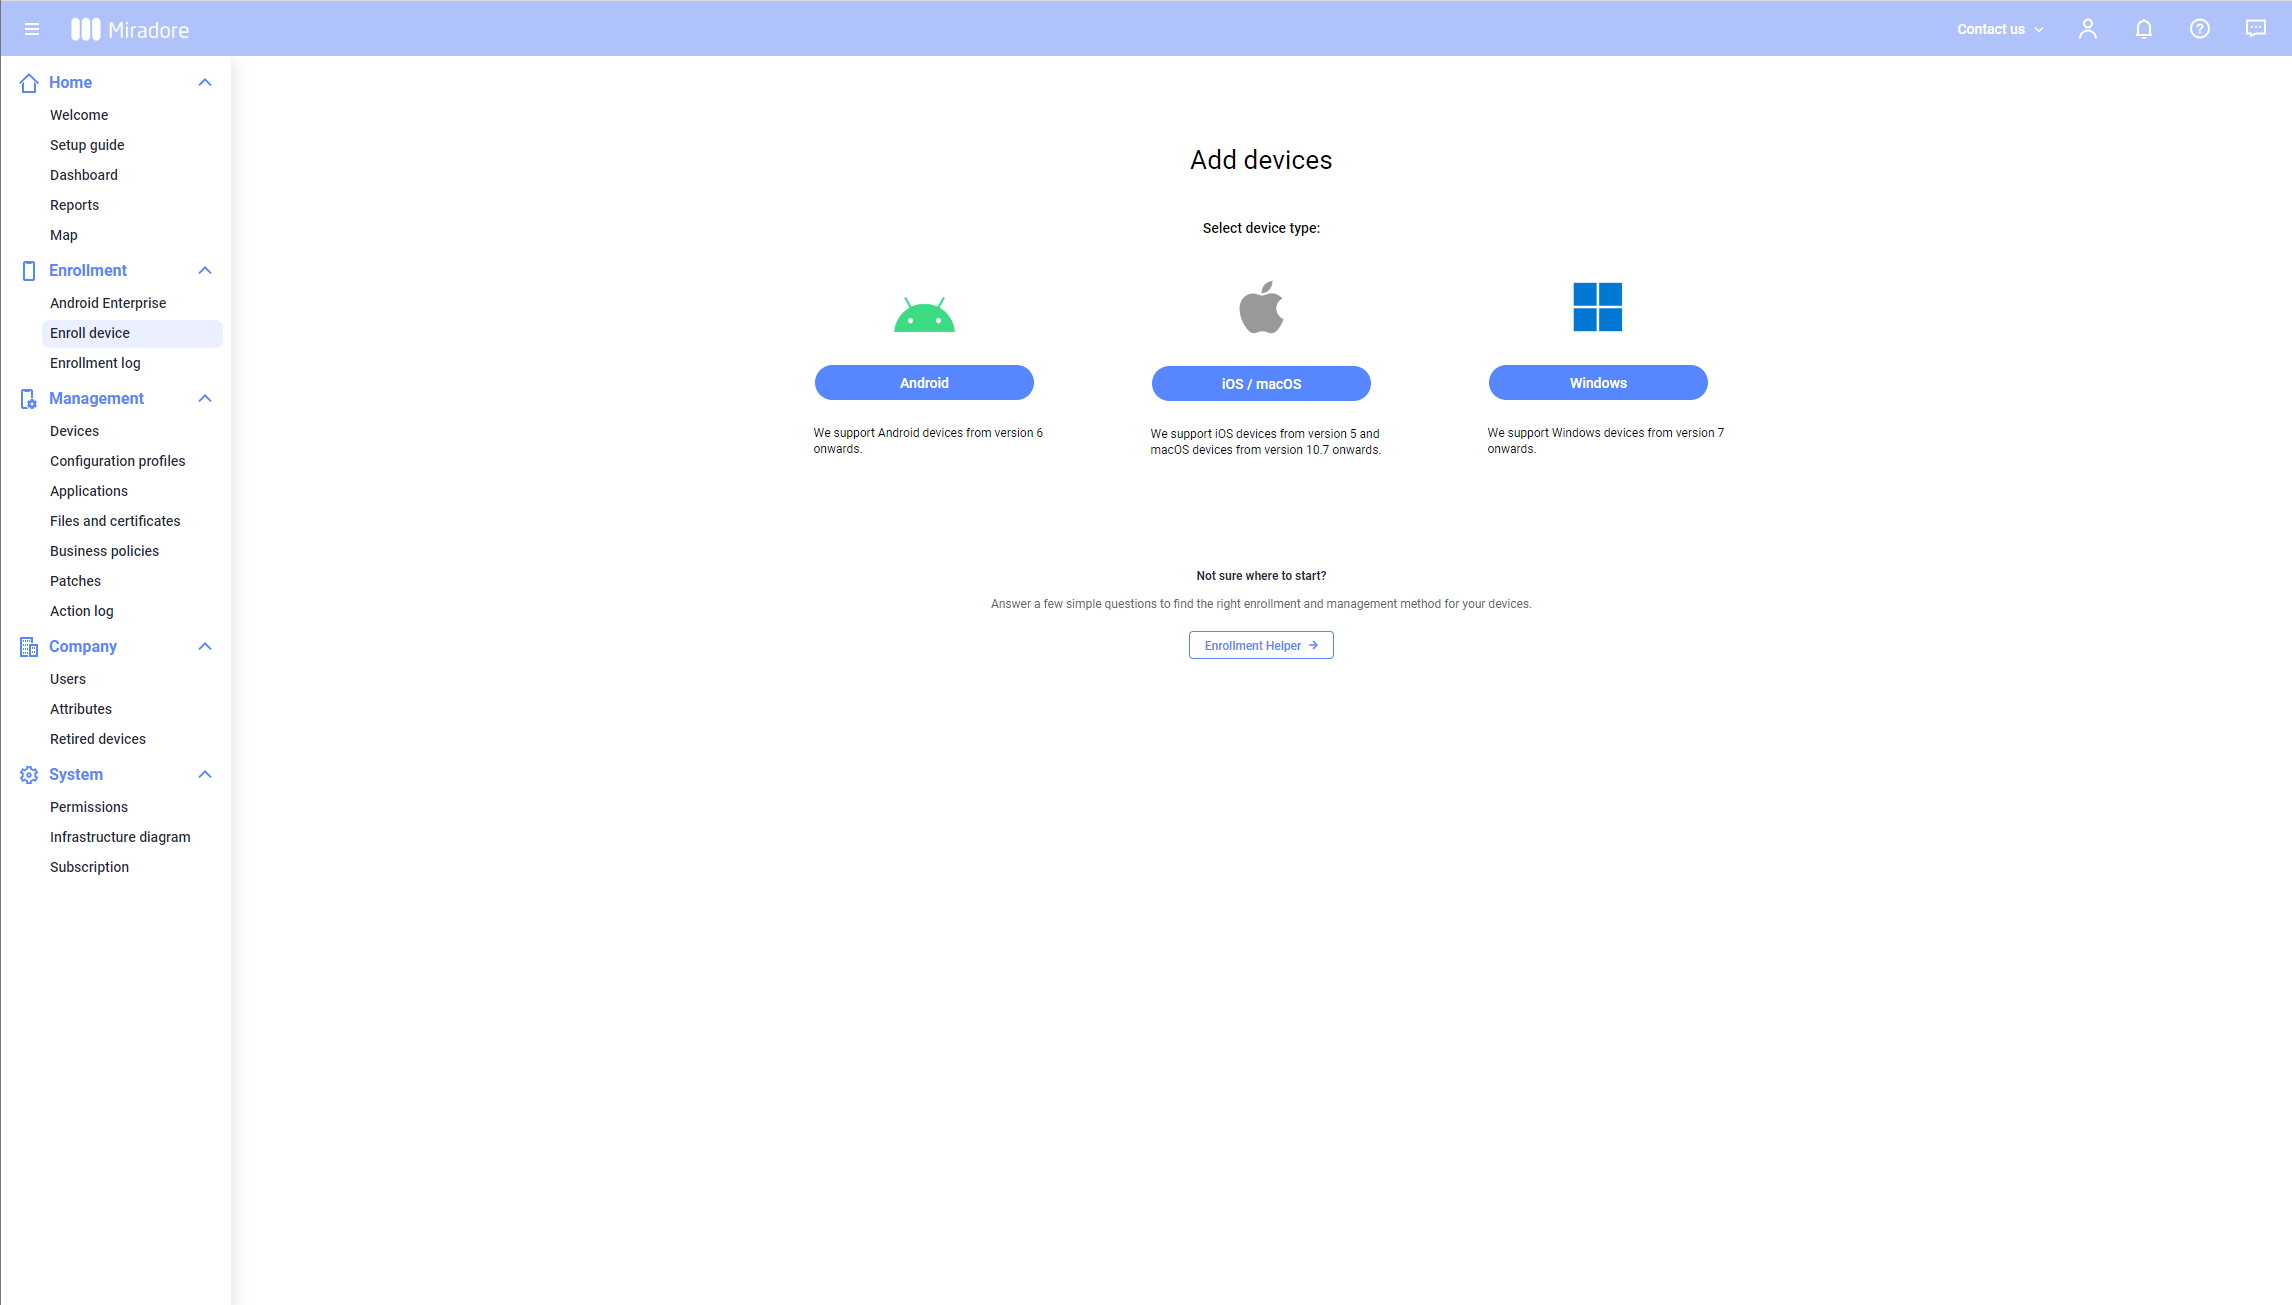Click the Miradore logo
The image size is (2292, 1305).
pos(130,29)
